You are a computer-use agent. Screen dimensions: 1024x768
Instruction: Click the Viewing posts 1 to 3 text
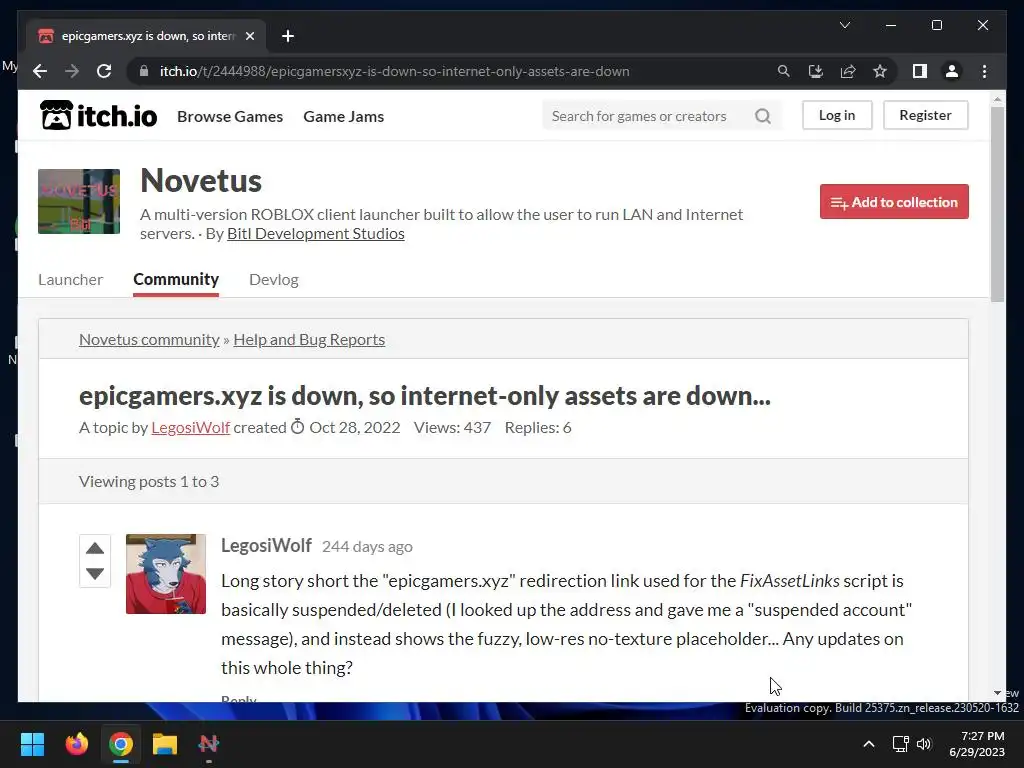tap(149, 481)
